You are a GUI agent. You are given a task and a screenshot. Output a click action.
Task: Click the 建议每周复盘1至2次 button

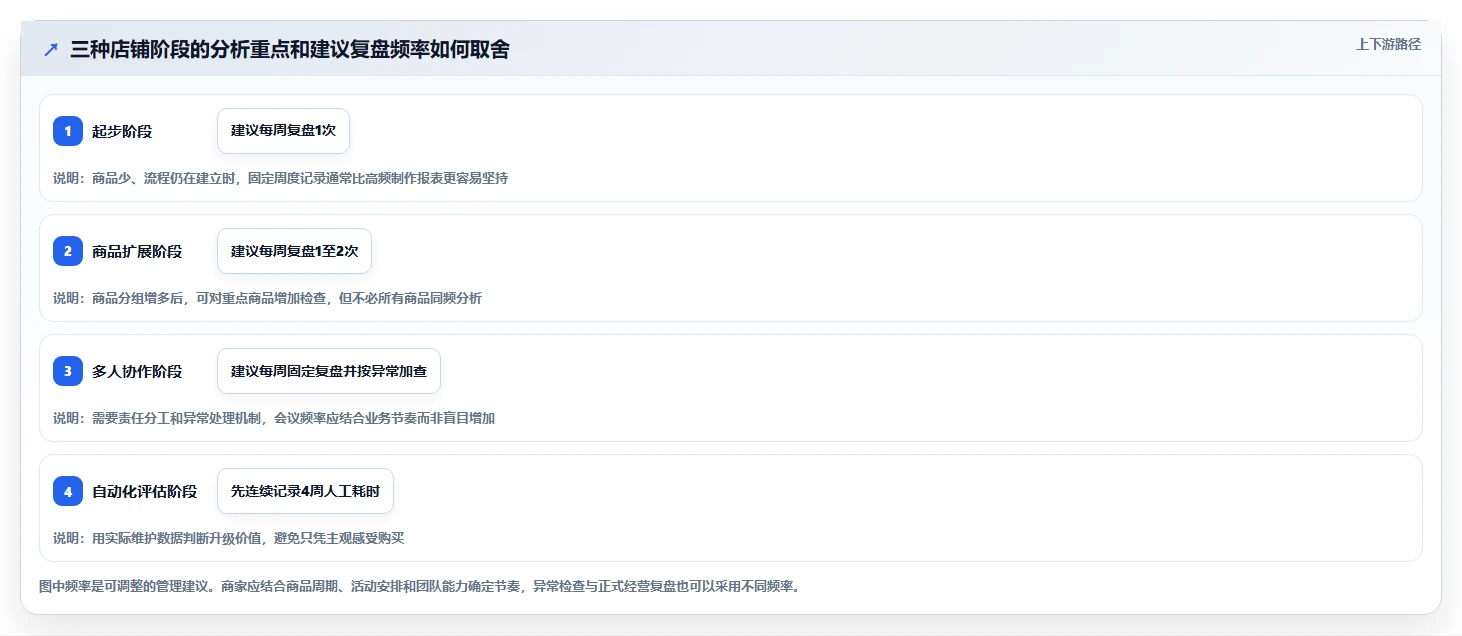point(294,251)
